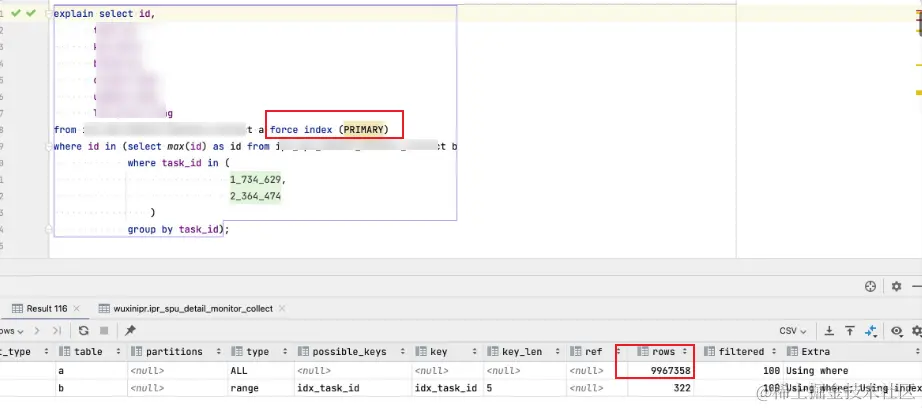Viewport: 922px width, 408px height.
Task: Click the PRIMARY keyword in the editor
Action: [x=363, y=129]
